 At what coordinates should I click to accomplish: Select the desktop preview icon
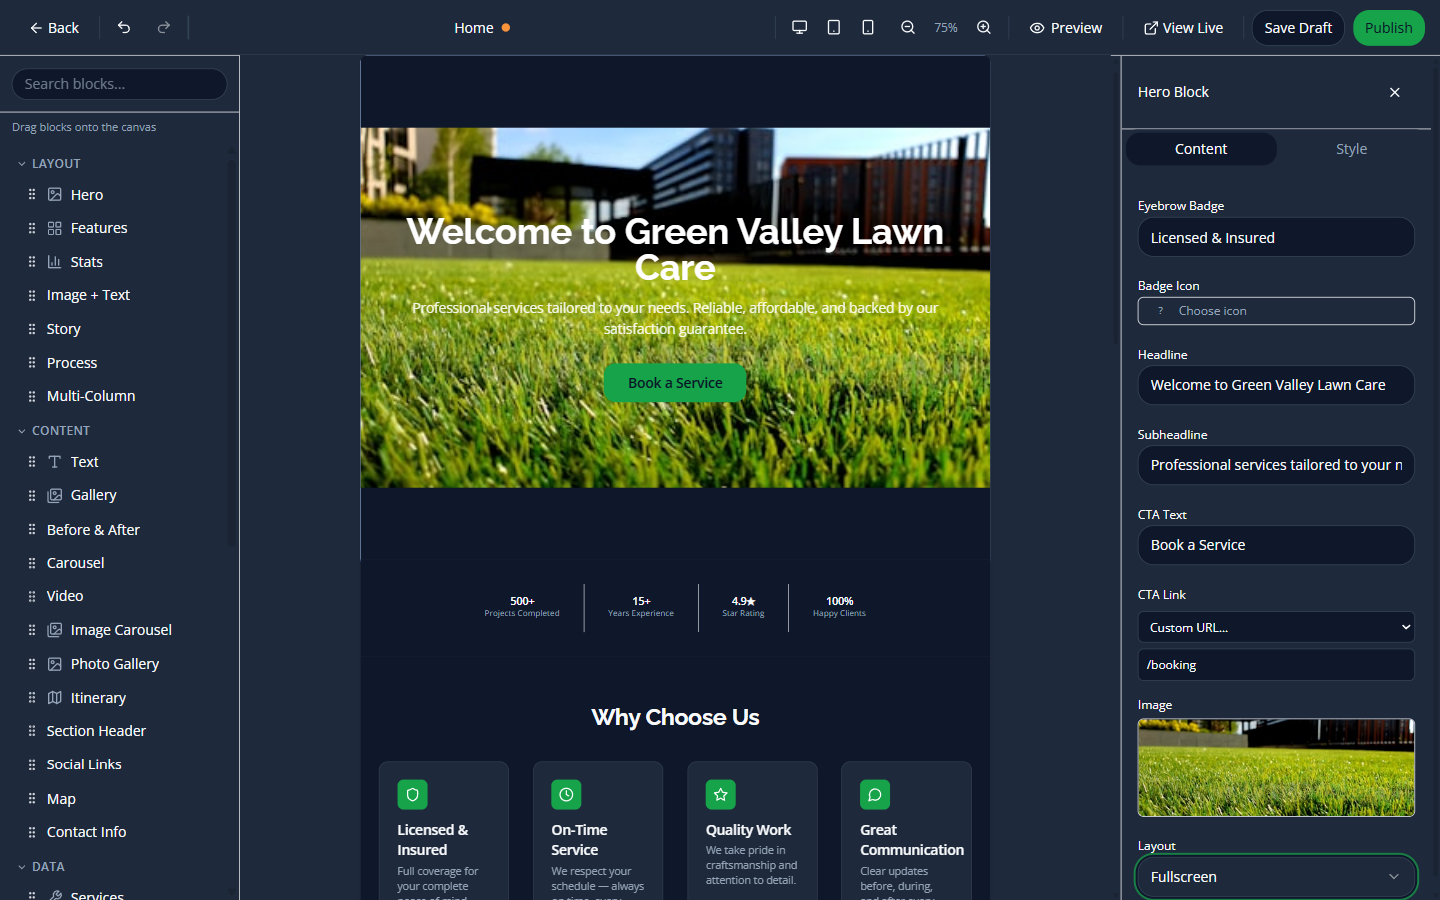point(799,27)
